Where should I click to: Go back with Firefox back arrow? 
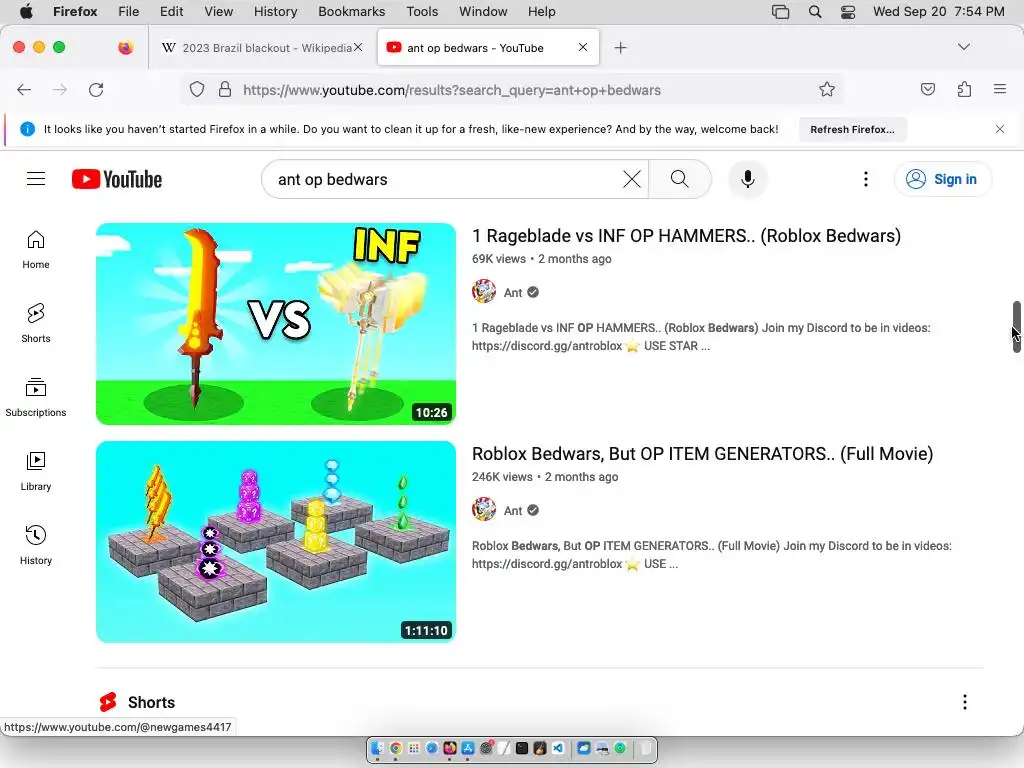click(x=24, y=90)
